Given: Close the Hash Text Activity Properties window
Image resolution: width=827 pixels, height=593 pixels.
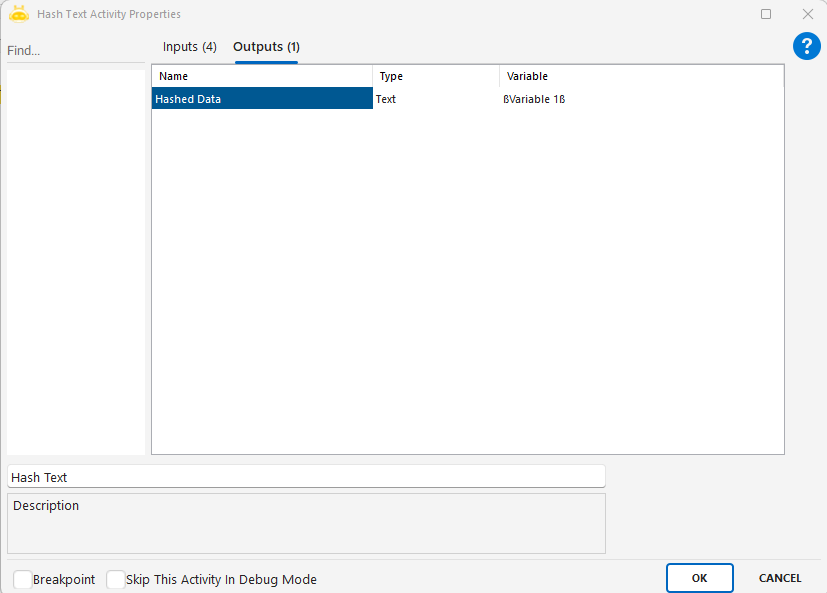Looking at the screenshot, I should point(807,14).
